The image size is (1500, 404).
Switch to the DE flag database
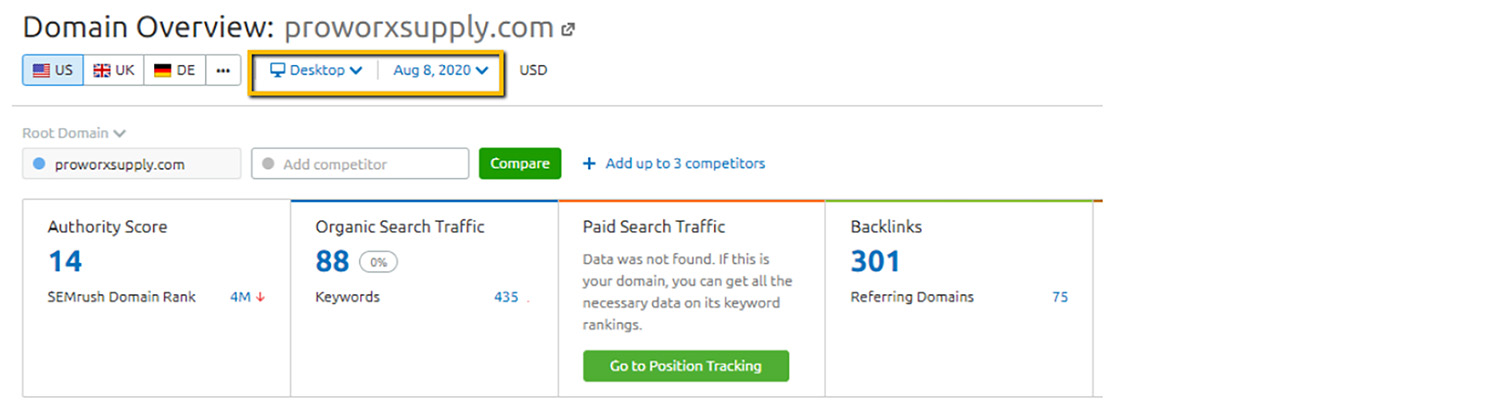175,70
